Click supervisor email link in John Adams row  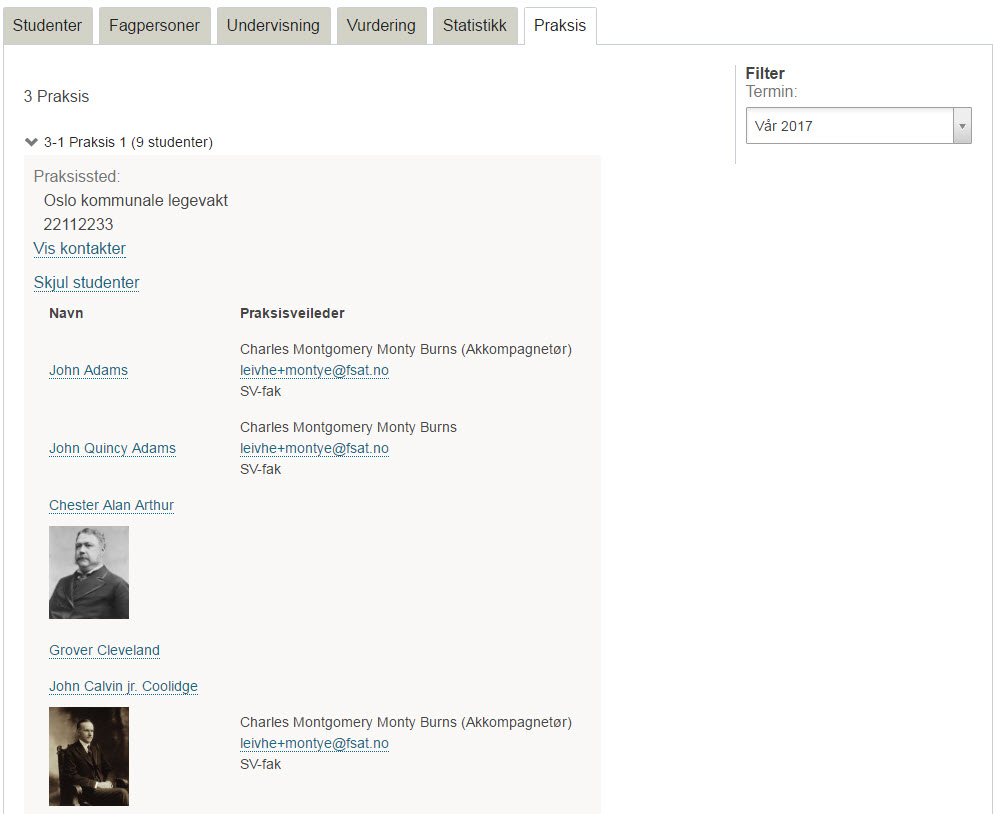[x=314, y=370]
